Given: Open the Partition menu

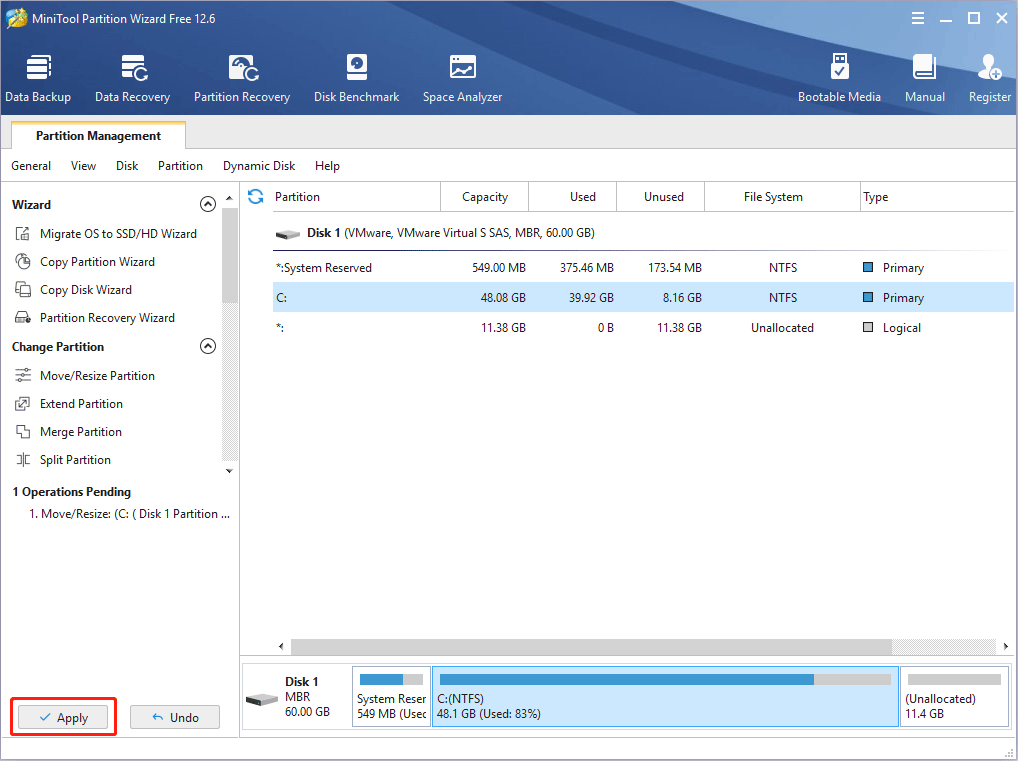Looking at the screenshot, I should [x=180, y=166].
